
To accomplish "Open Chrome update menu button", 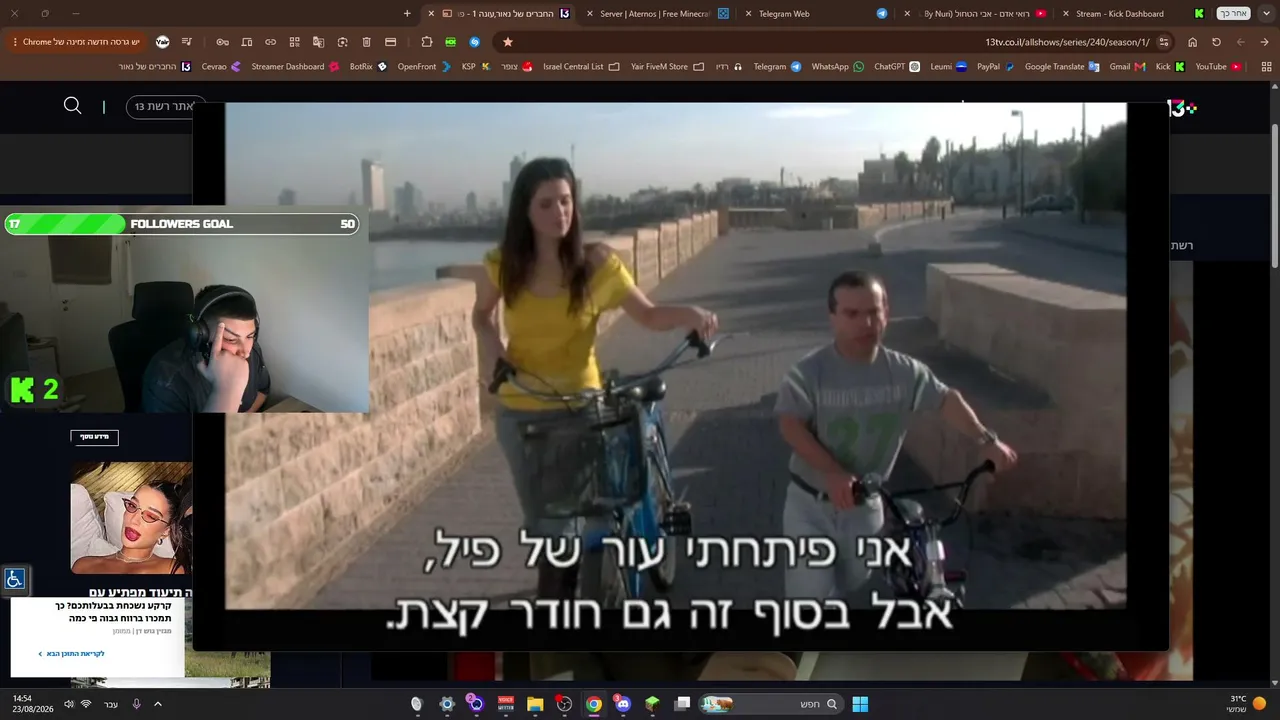I will [76, 42].
